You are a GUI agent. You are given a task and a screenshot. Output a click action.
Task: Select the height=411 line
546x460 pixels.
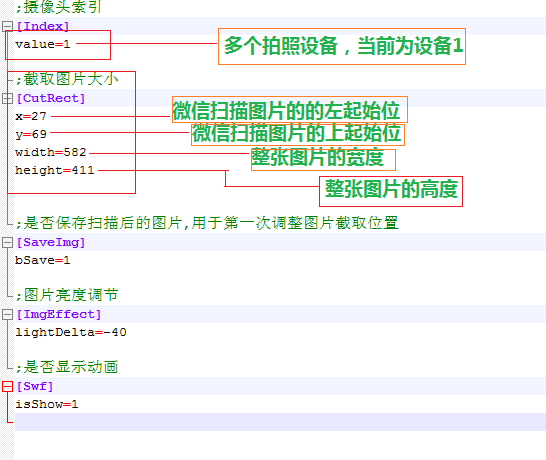(x=55, y=170)
